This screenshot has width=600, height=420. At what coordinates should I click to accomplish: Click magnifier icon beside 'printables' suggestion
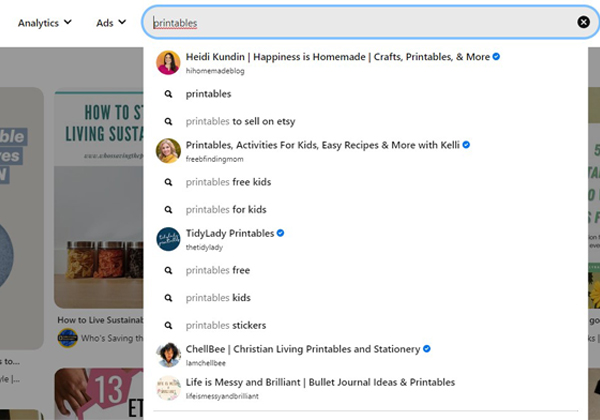coord(168,94)
